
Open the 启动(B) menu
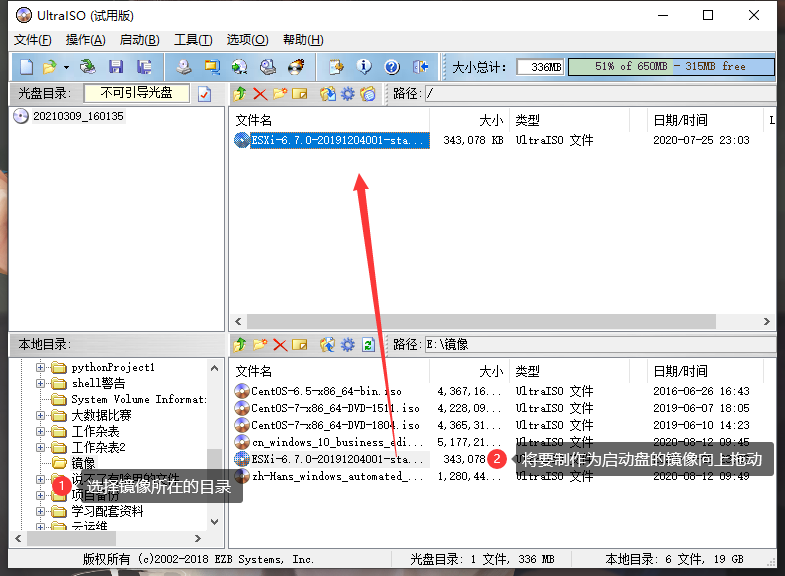click(140, 40)
